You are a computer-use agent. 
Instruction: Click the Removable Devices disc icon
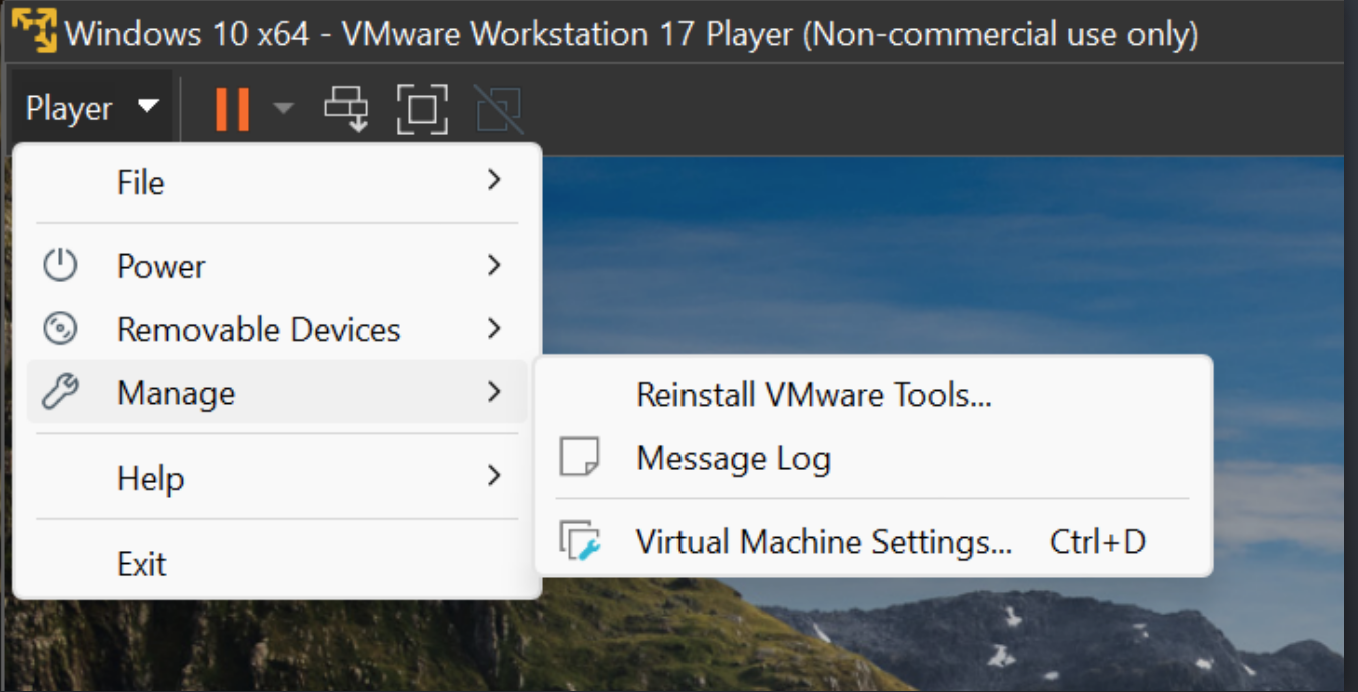tap(60, 329)
